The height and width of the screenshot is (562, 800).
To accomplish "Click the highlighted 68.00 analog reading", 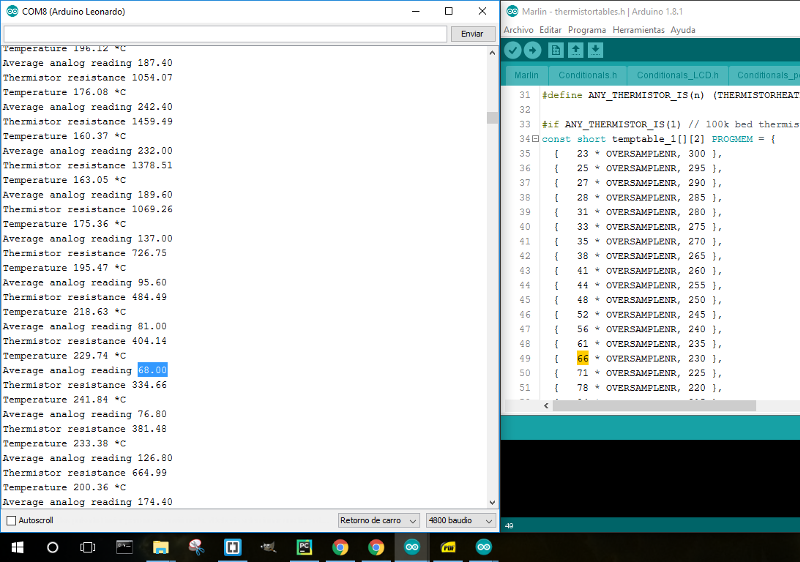I will click(153, 370).
